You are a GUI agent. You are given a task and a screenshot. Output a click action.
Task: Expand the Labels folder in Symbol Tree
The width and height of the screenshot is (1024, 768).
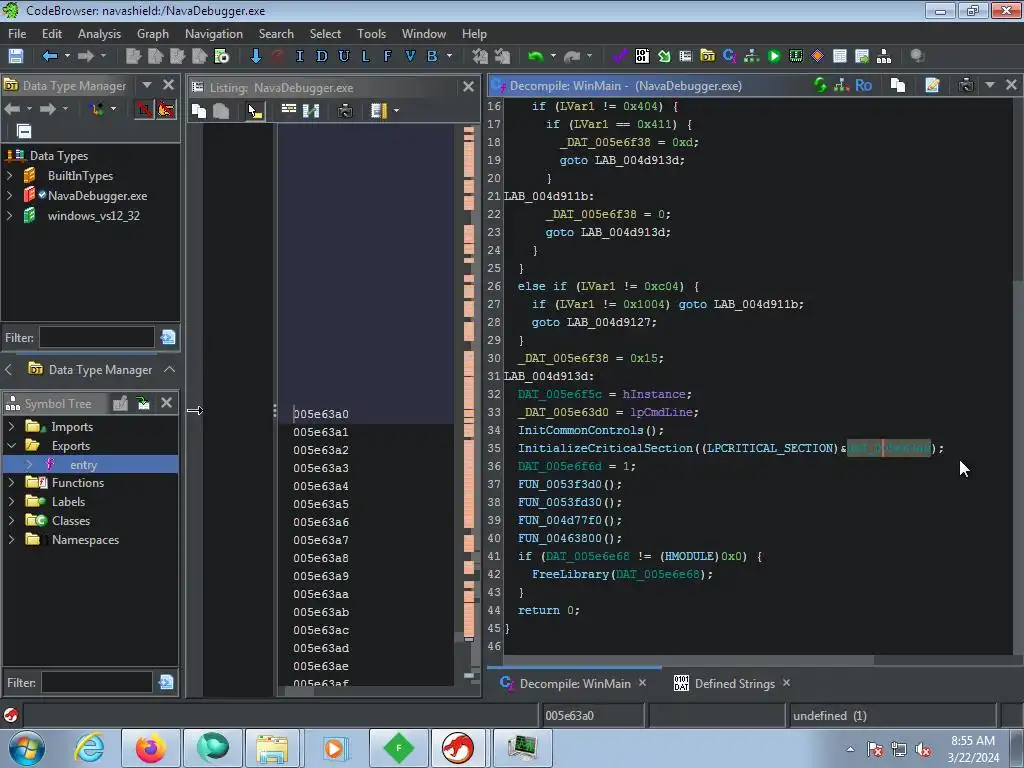pos(11,502)
